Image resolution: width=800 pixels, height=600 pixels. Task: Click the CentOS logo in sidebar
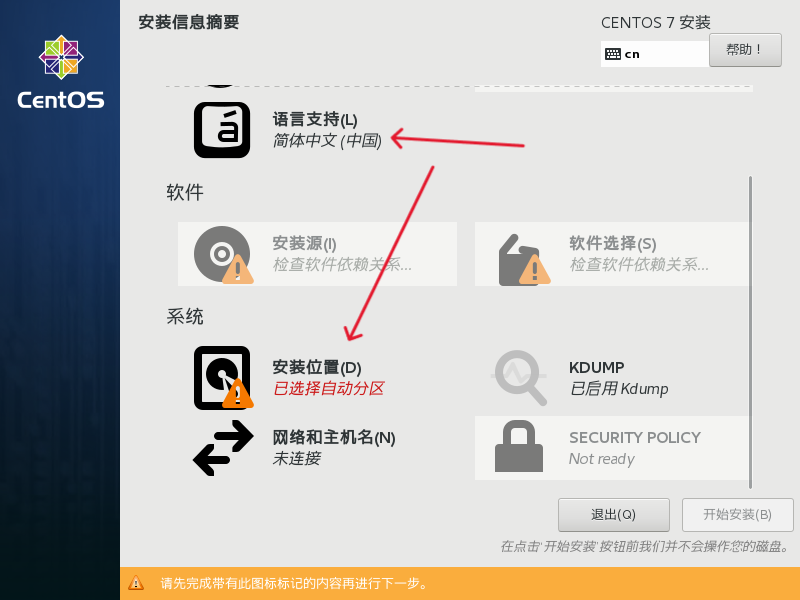click(61, 71)
